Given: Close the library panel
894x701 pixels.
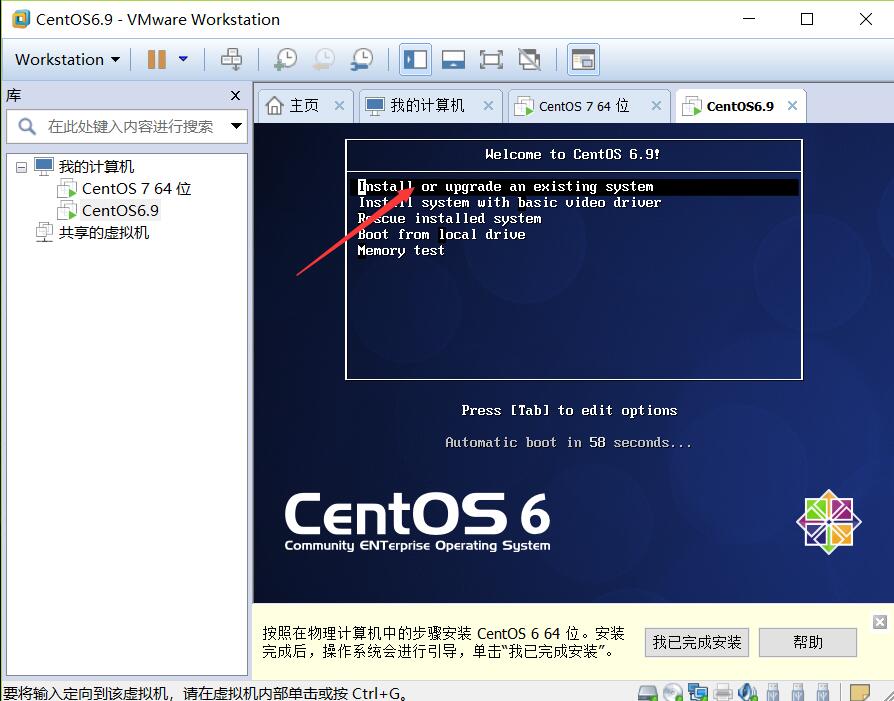Looking at the screenshot, I should point(235,96).
